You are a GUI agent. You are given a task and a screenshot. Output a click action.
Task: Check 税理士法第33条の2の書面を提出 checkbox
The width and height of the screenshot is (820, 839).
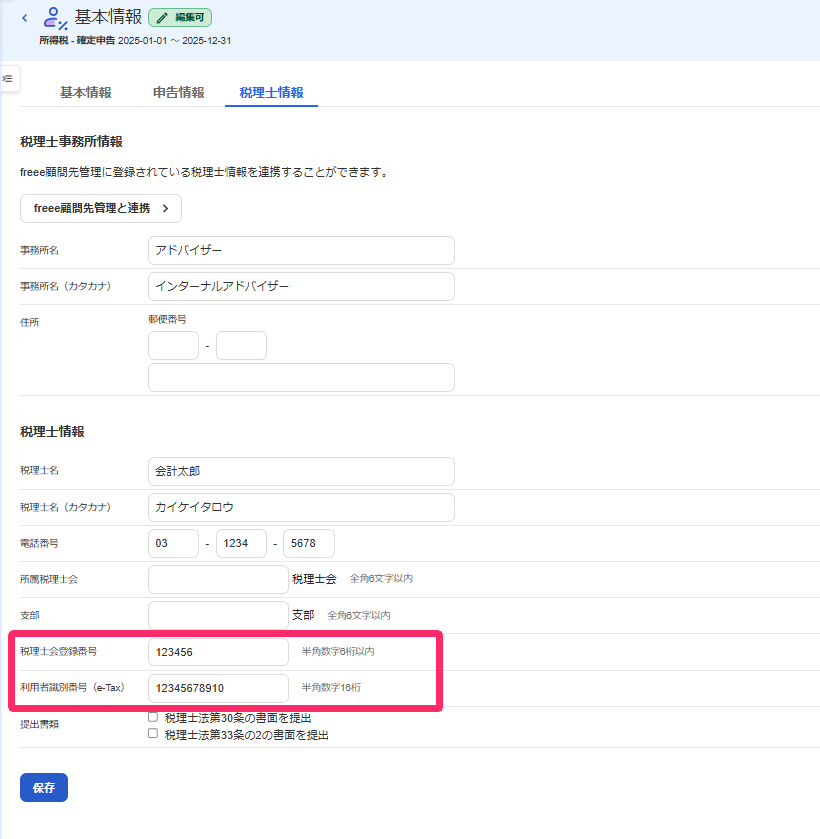(x=153, y=734)
